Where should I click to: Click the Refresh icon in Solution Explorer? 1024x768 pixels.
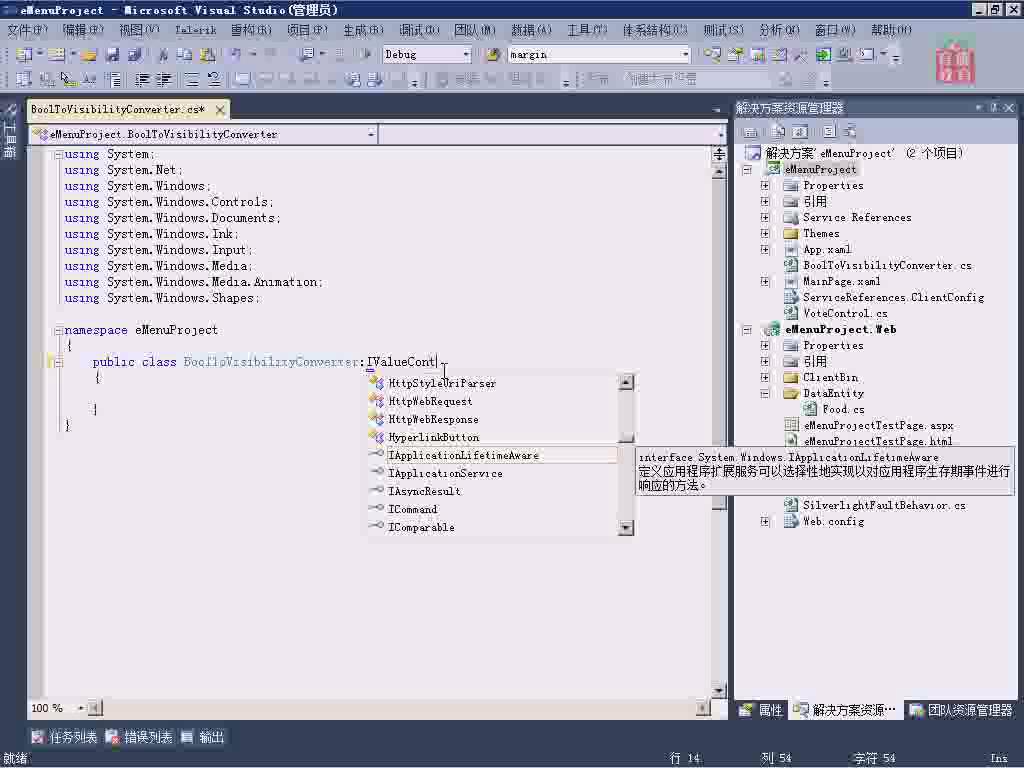point(800,132)
